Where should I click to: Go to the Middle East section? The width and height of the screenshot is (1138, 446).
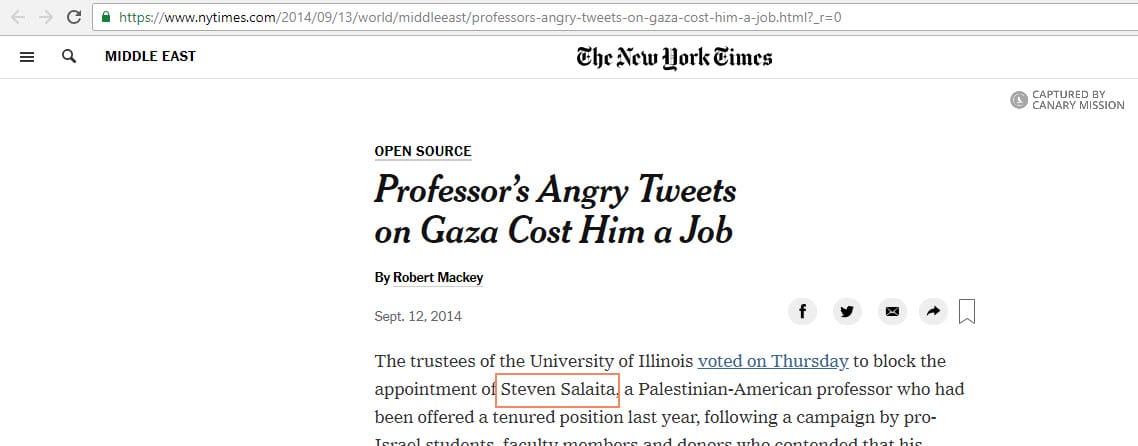150,57
